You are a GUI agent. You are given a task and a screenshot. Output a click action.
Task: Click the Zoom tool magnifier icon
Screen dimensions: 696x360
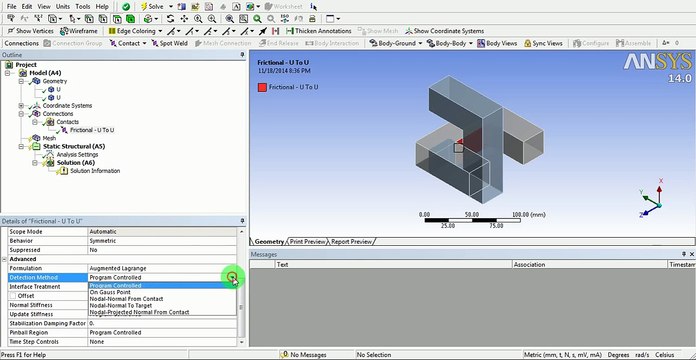[x=198, y=19]
